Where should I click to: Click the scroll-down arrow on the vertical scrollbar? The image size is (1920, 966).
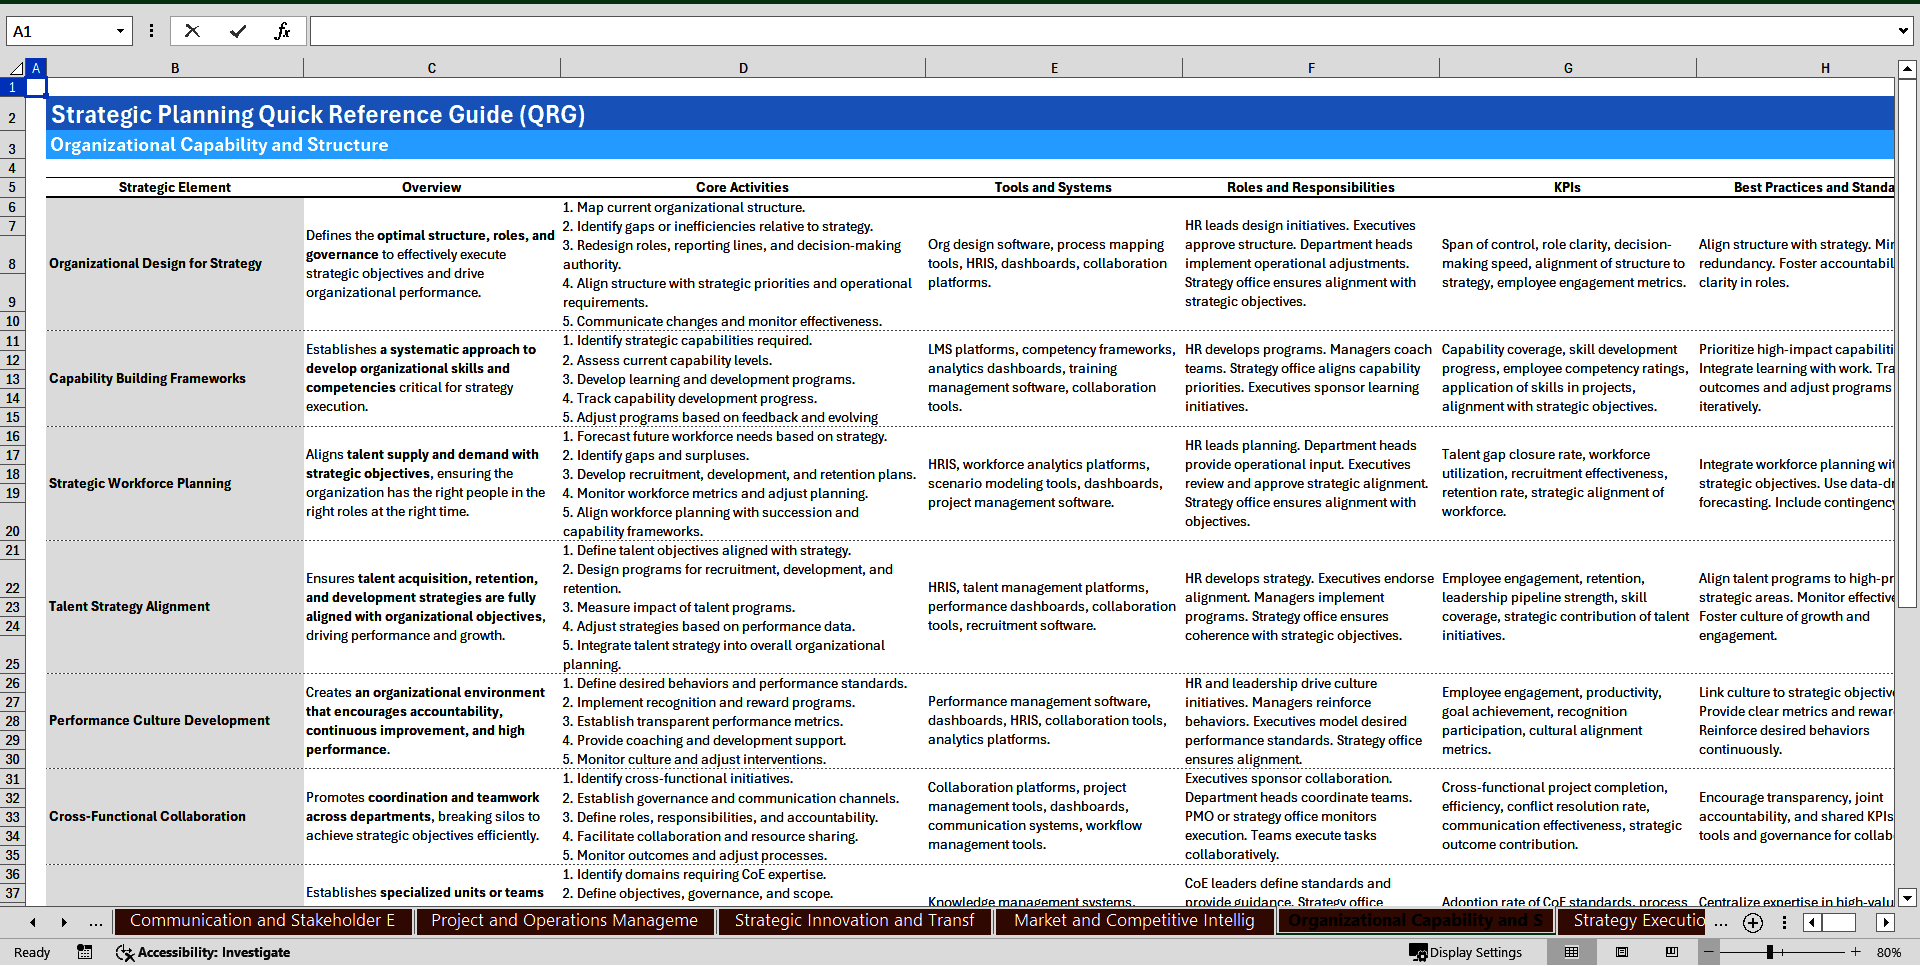[1908, 898]
